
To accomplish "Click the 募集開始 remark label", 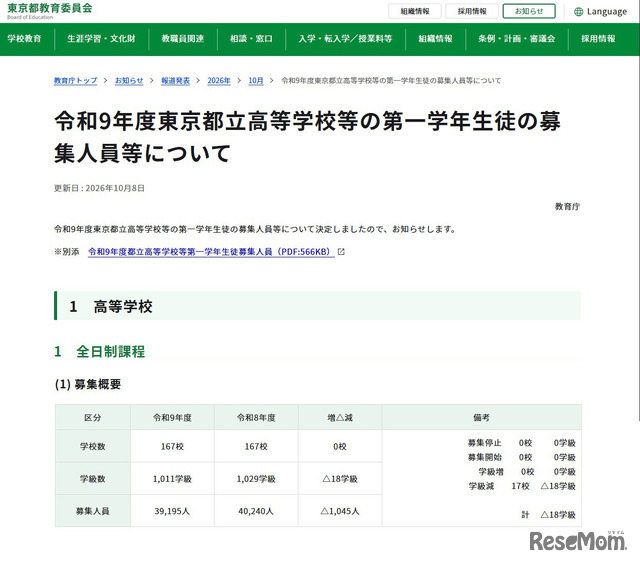I will click(x=484, y=457).
